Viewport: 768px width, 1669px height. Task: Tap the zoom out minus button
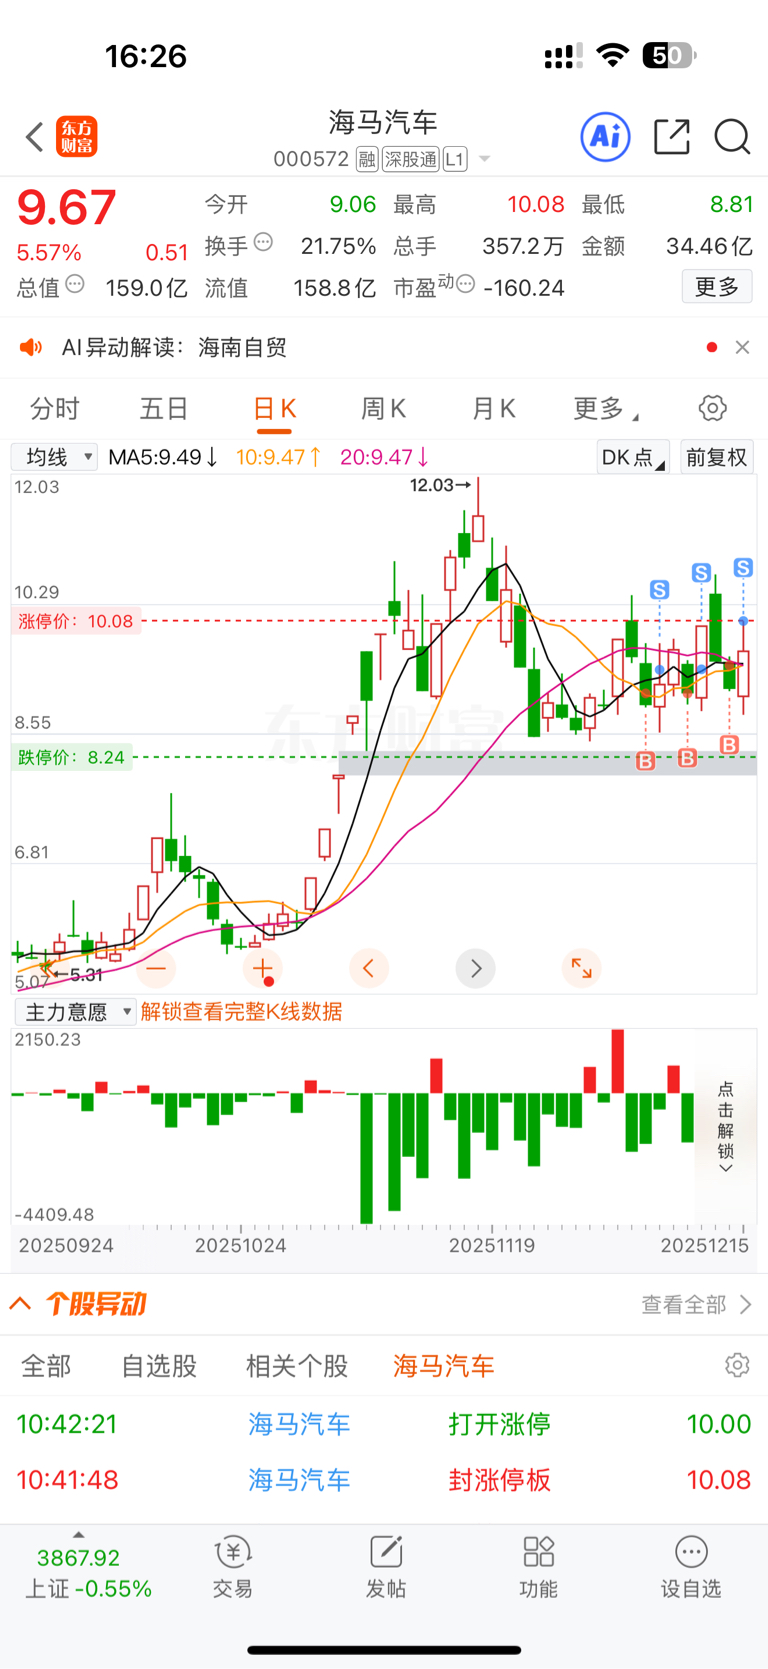pyautogui.click(x=156, y=968)
